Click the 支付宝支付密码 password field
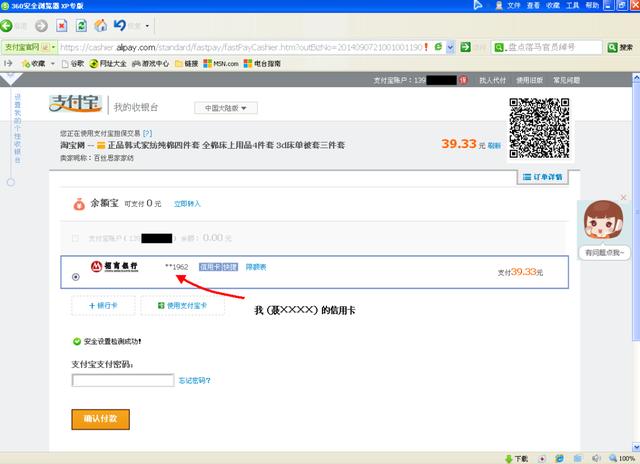Viewport: 640px width, 464px height. point(123,380)
